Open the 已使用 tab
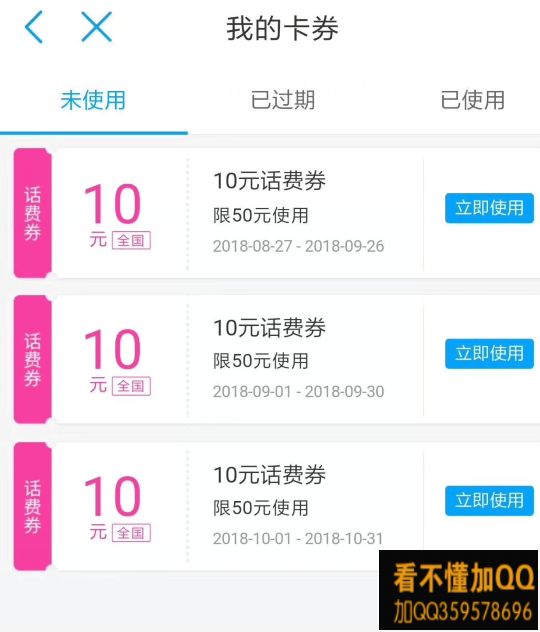 tap(472, 100)
